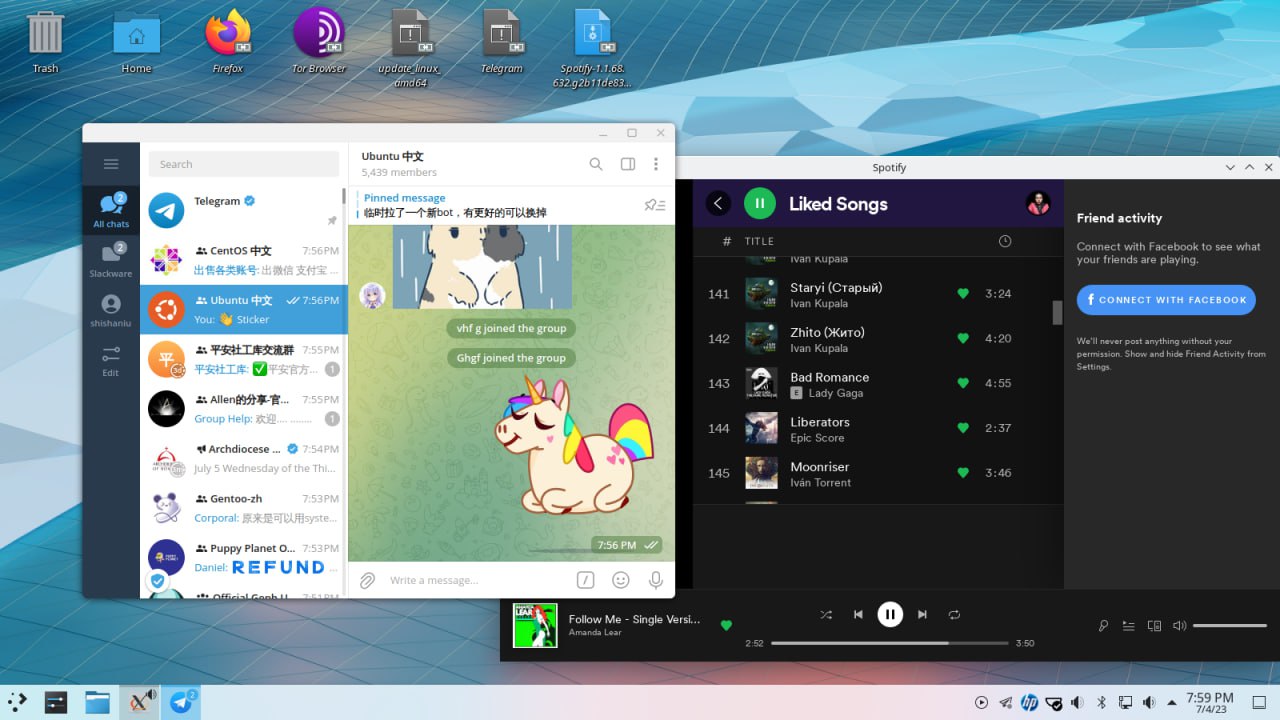Image resolution: width=1280 pixels, height=720 pixels.
Task: Open the KDE application launcher
Action: [19, 702]
